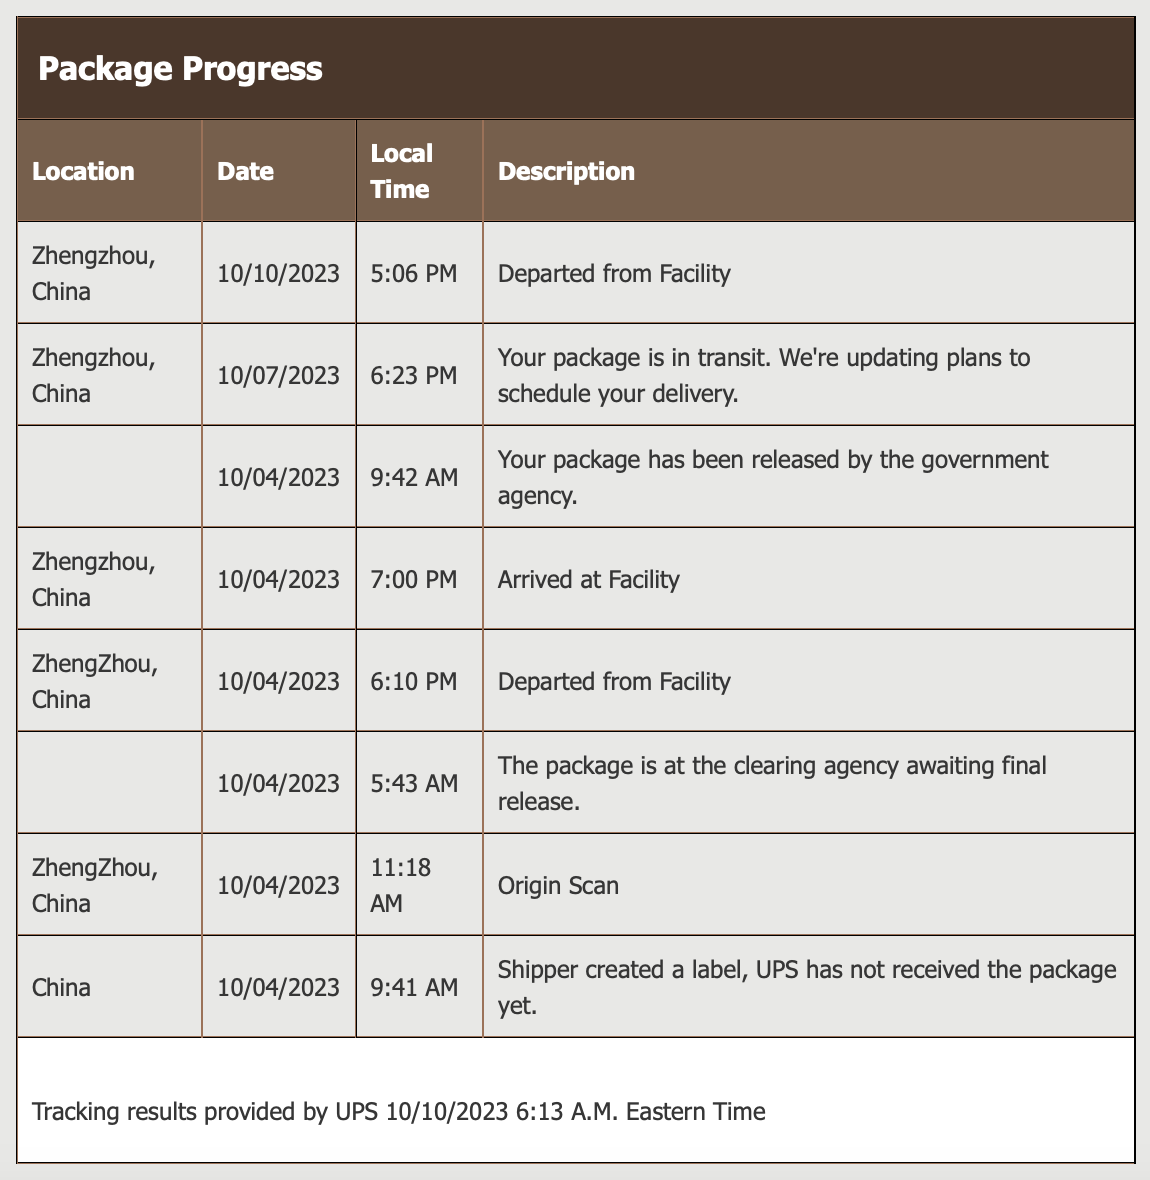Click the Local Time column header
Image resolution: width=1150 pixels, height=1180 pixels.
pos(402,171)
